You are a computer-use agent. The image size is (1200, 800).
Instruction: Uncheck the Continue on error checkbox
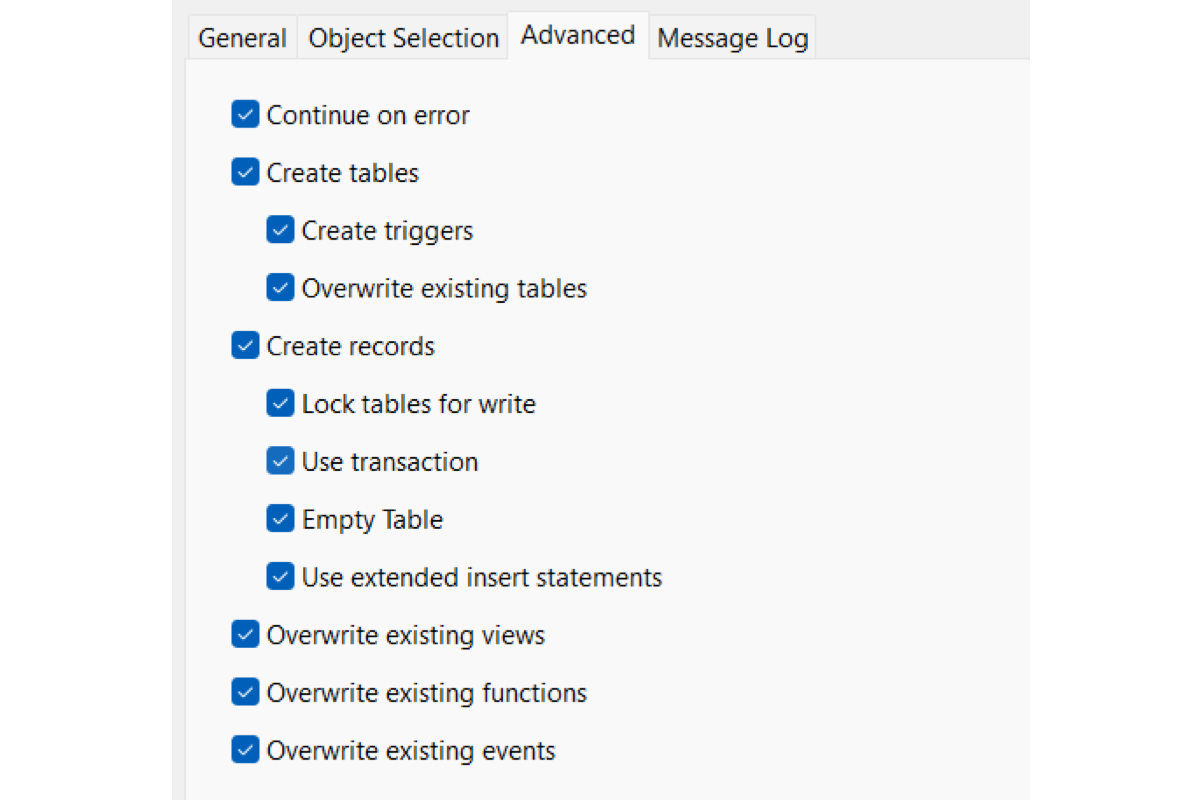pyautogui.click(x=246, y=114)
